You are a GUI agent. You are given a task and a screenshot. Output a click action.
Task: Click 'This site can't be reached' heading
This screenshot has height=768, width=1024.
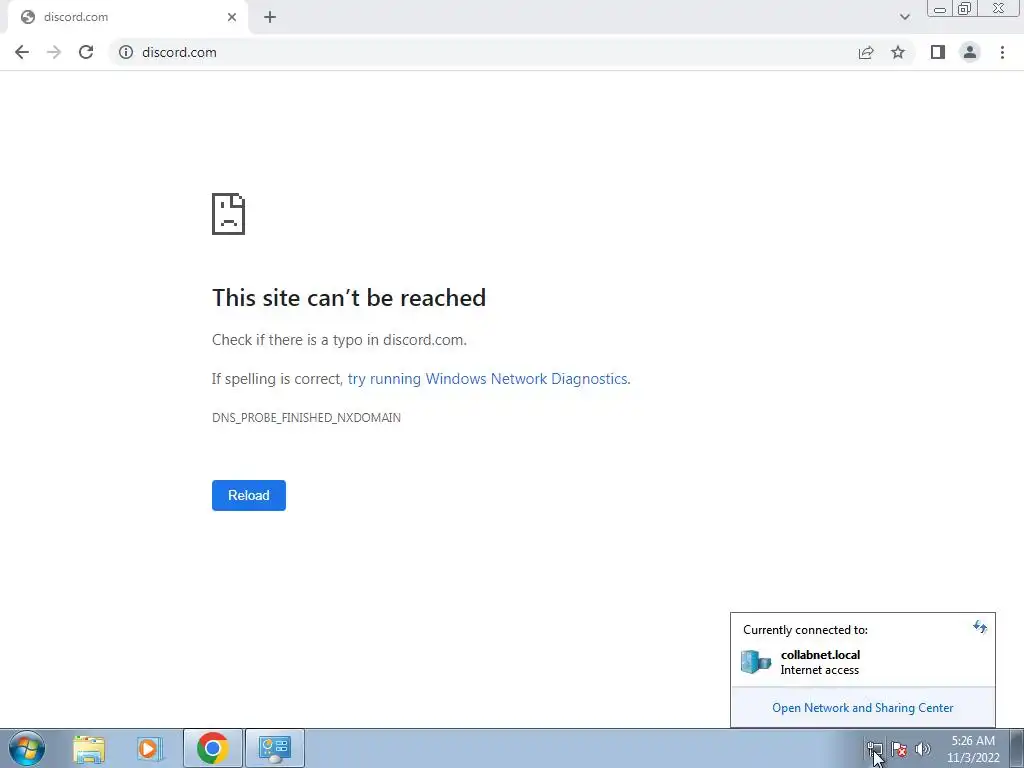point(349,298)
